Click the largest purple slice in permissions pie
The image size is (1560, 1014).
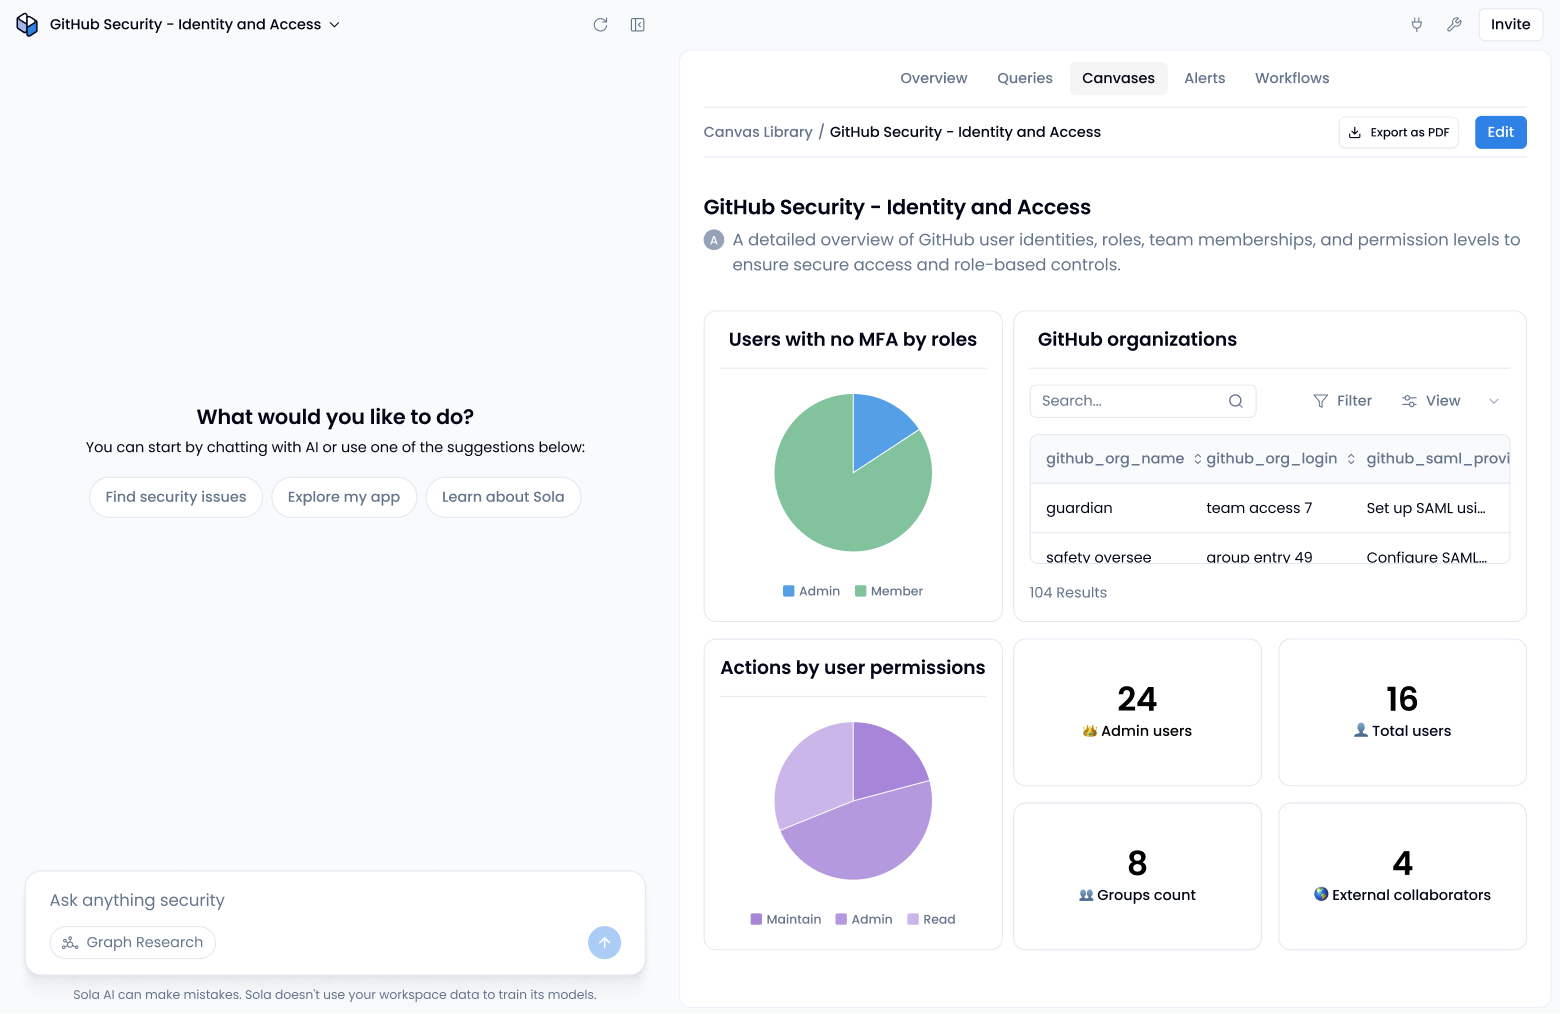point(862,838)
